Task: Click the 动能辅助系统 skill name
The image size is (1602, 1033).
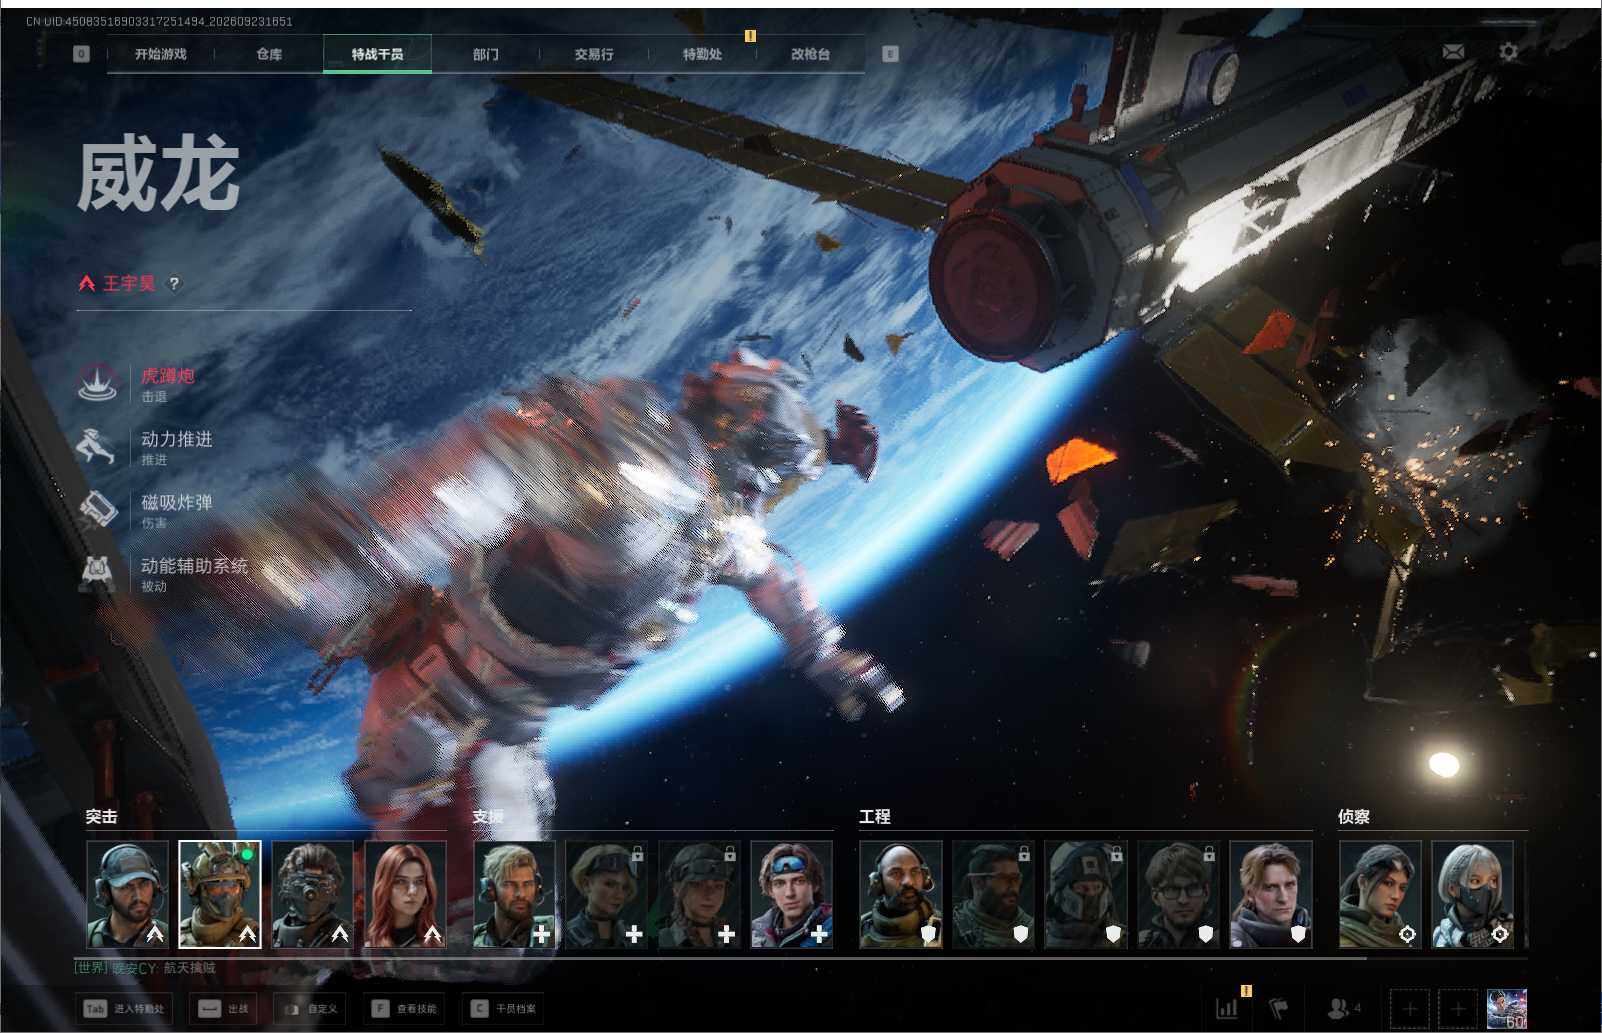Action: (195, 565)
